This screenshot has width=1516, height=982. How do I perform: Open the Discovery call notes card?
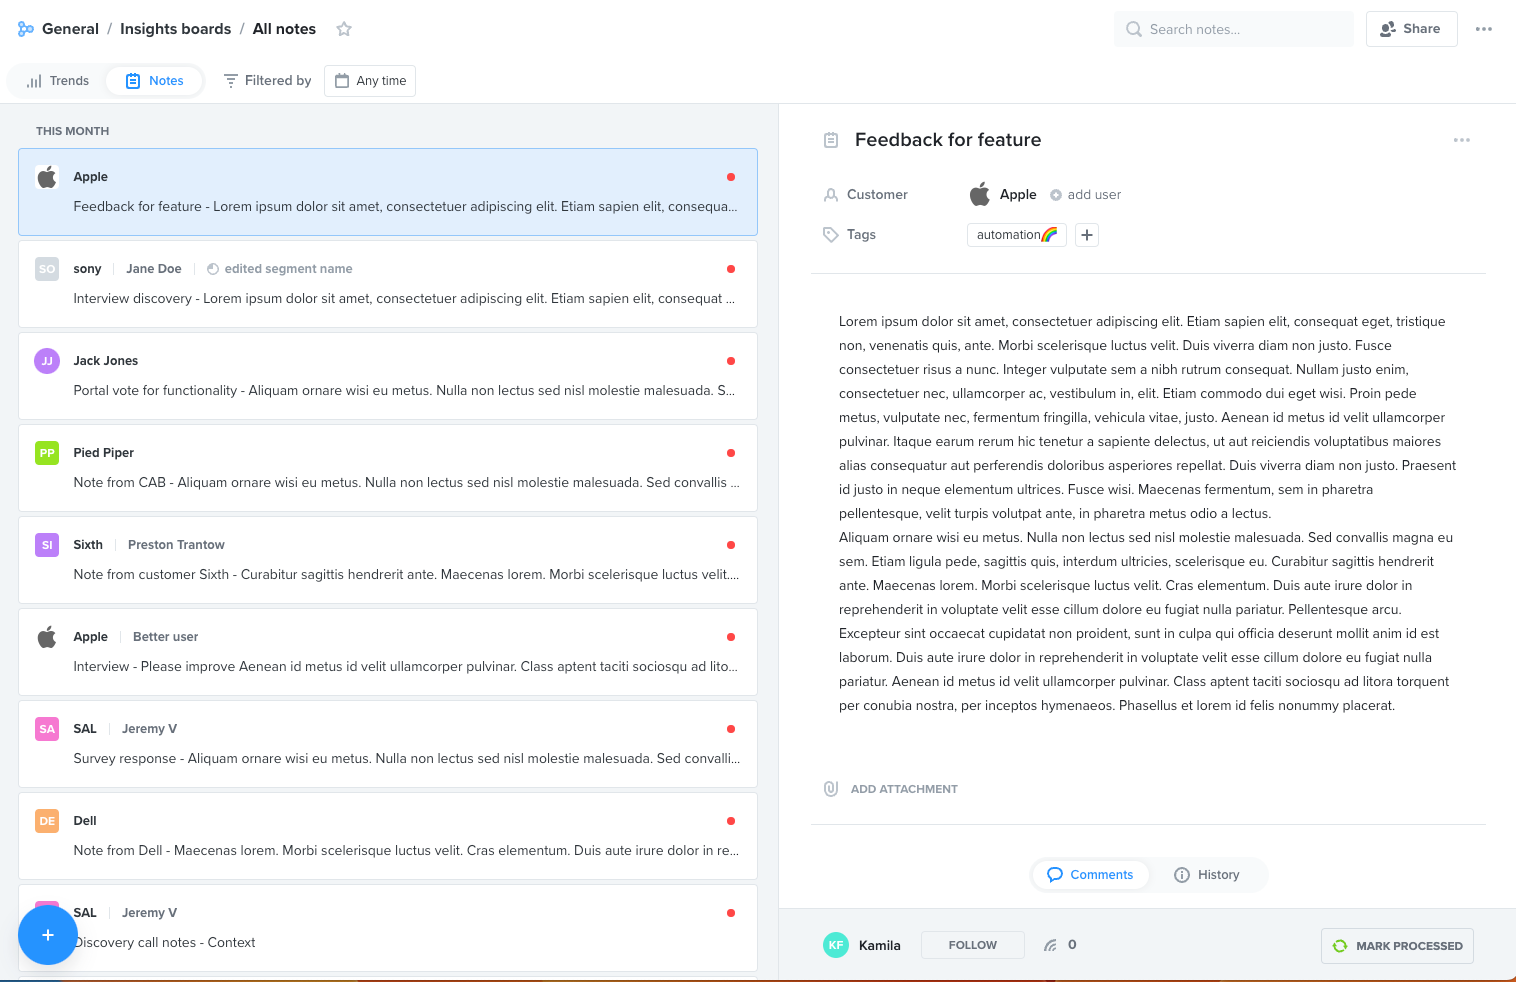pos(388,928)
